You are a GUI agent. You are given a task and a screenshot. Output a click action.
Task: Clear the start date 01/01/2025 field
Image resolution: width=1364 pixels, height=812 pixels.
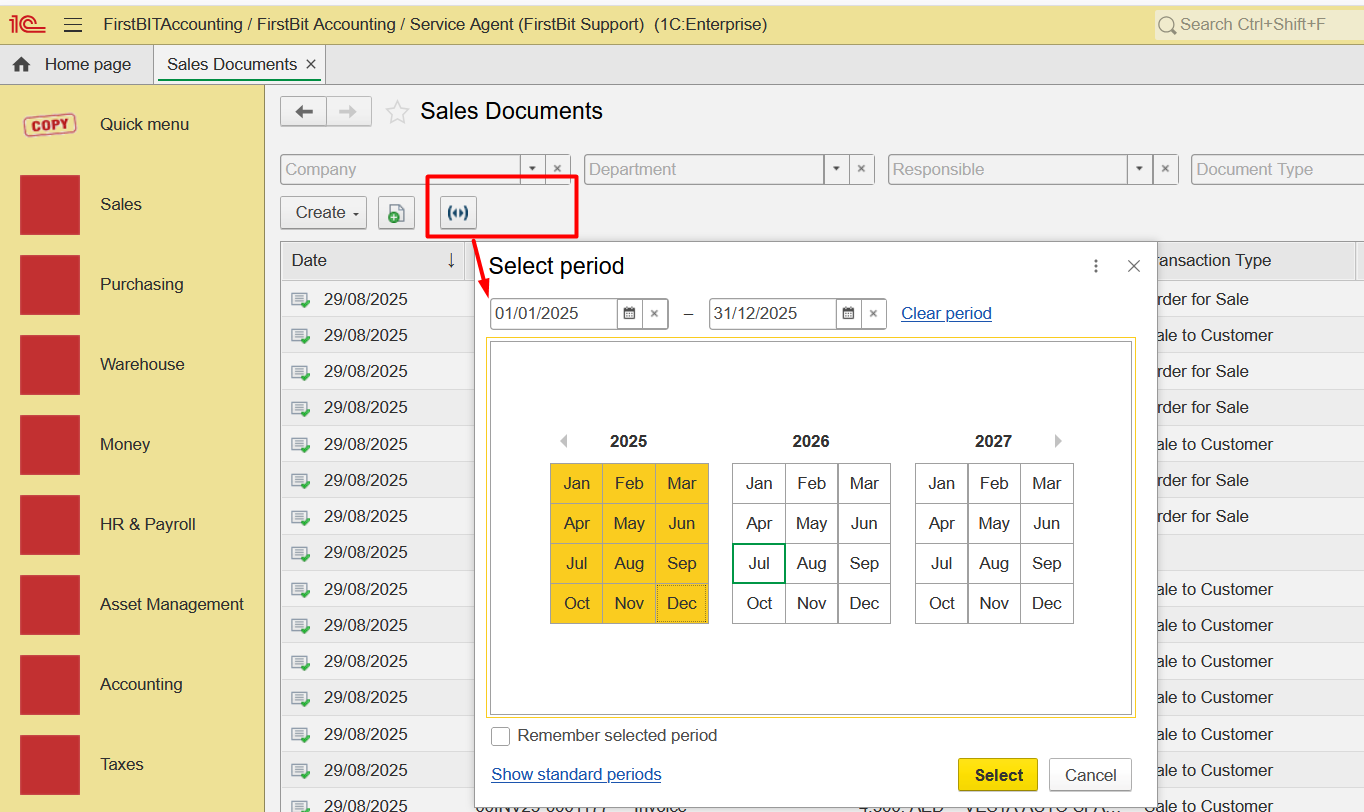(x=654, y=314)
